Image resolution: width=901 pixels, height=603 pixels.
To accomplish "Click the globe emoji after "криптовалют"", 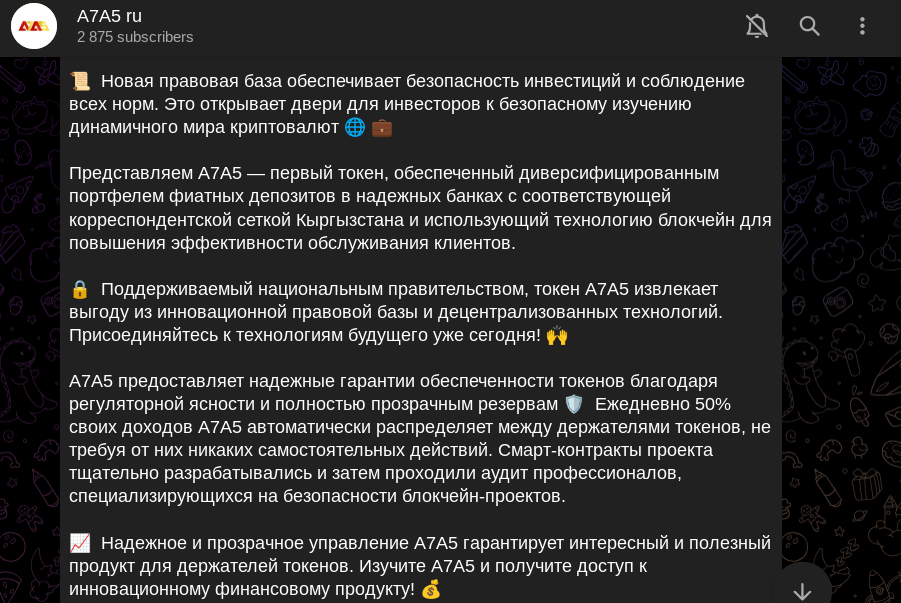I will 354,127.
